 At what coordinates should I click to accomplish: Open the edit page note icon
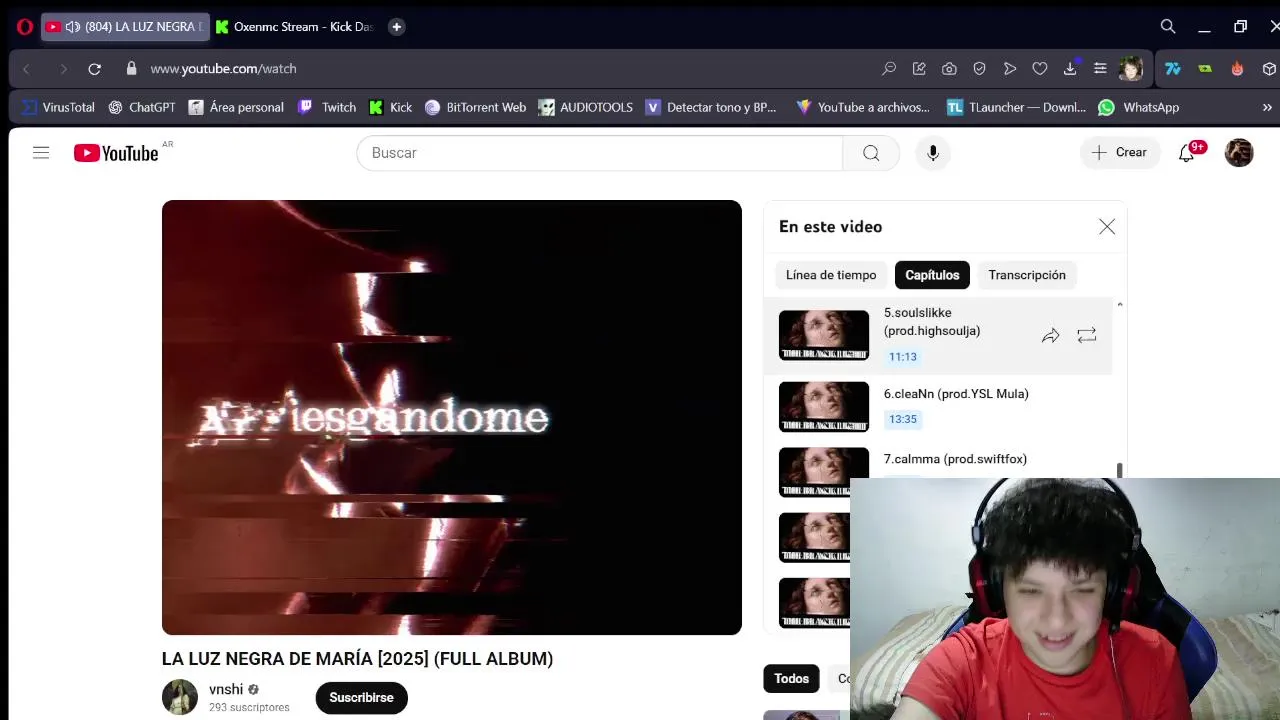(919, 69)
